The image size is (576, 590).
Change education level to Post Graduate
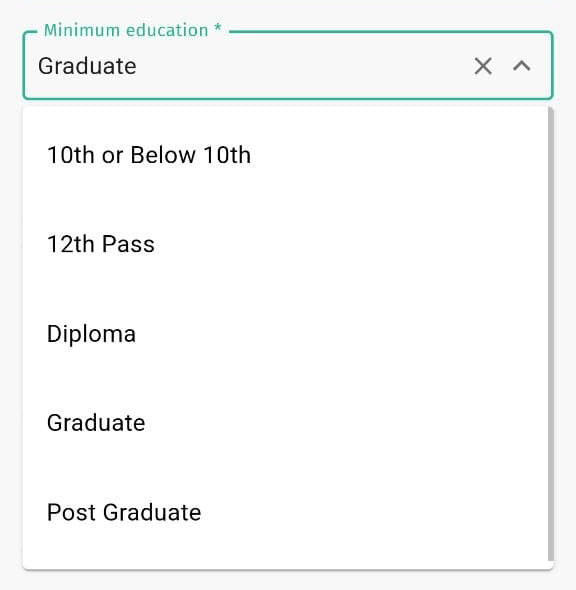286,512
